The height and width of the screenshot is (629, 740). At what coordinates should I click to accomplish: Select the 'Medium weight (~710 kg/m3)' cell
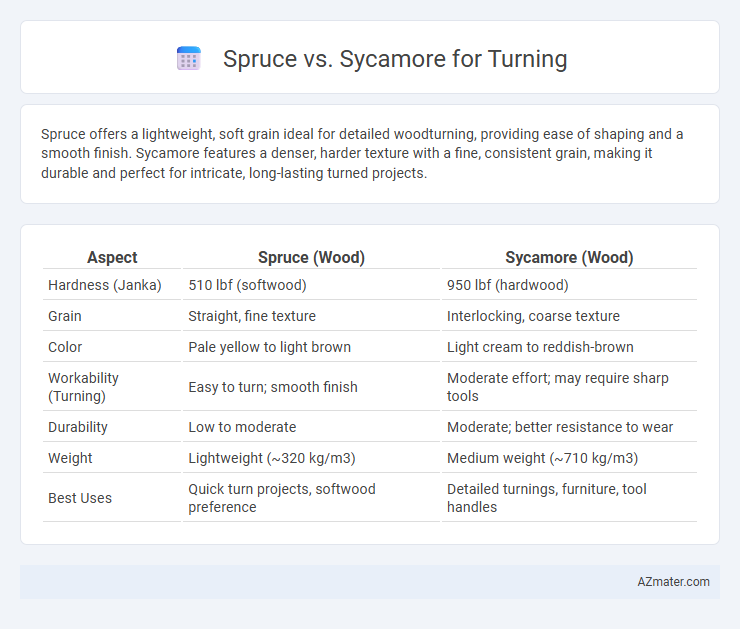[x=569, y=458]
